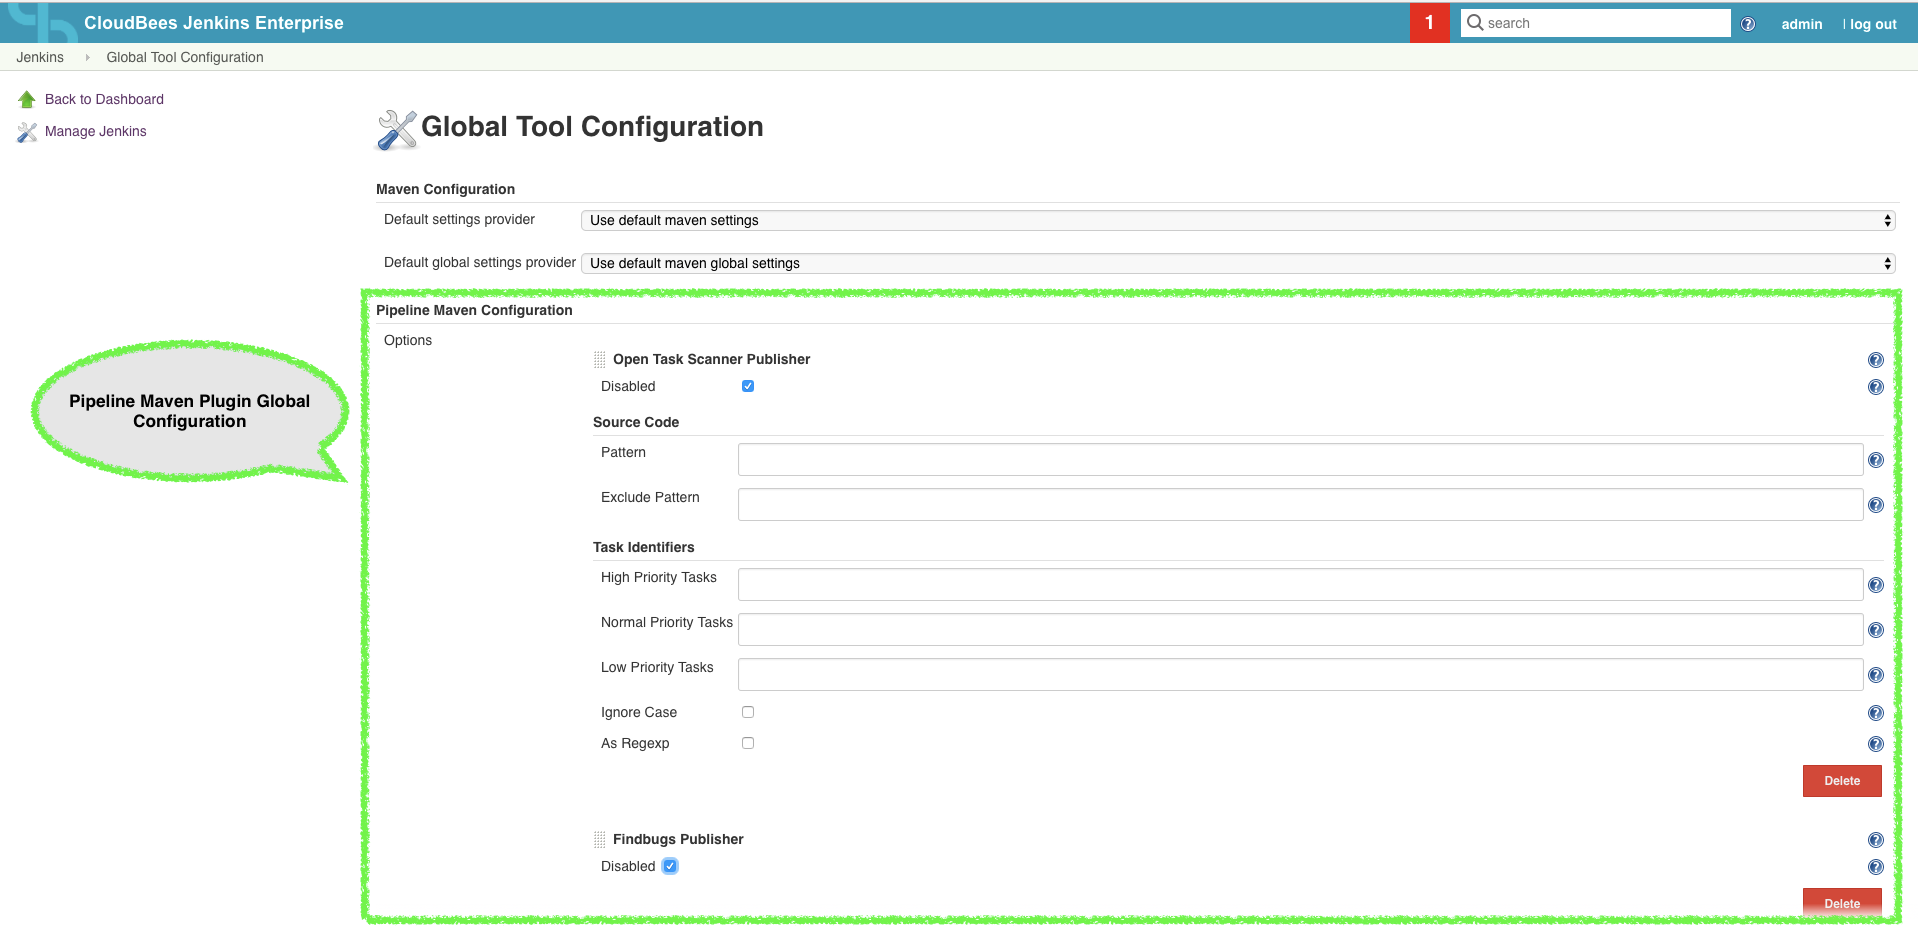Open help for Ignore Case option
1918x926 pixels.
pyautogui.click(x=1876, y=713)
